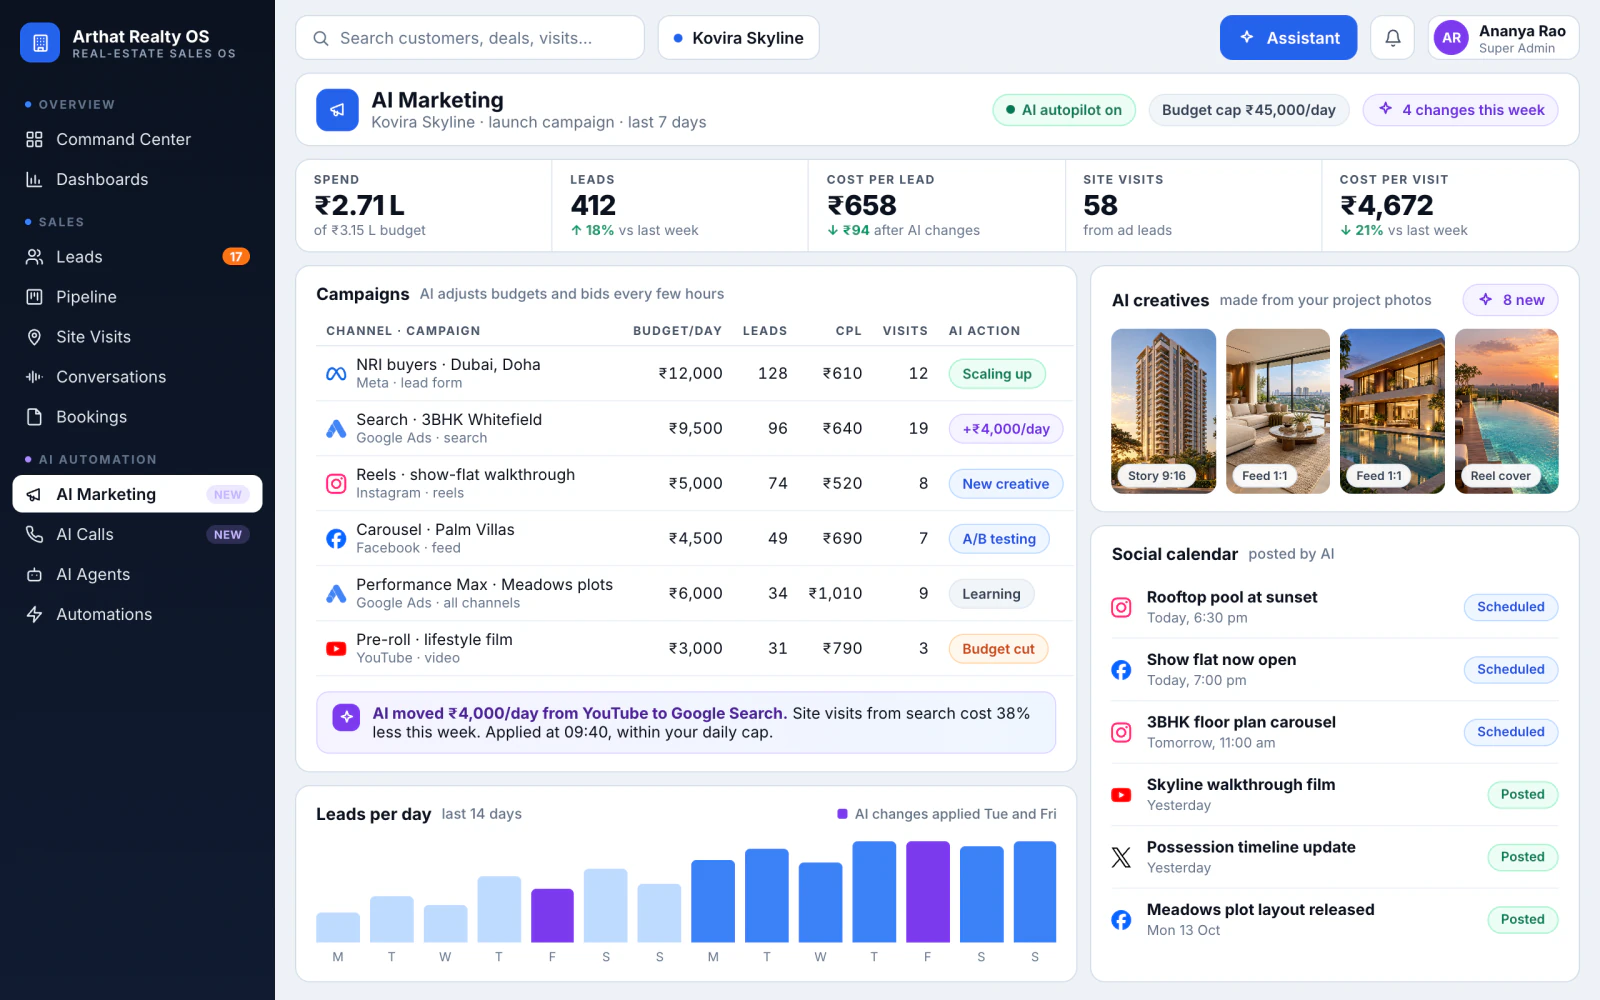Click the New creative AI action tag
The image size is (1600, 1000).
tap(1005, 484)
